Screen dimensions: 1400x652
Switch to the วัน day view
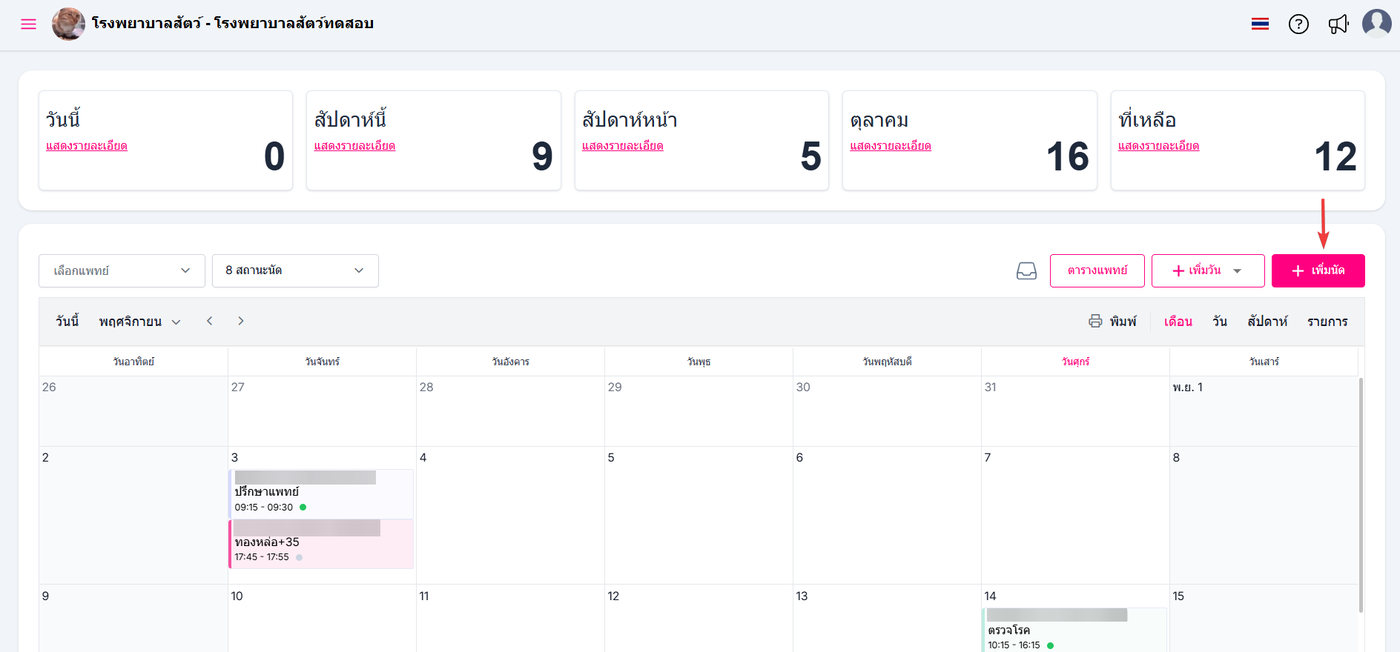coord(1220,321)
